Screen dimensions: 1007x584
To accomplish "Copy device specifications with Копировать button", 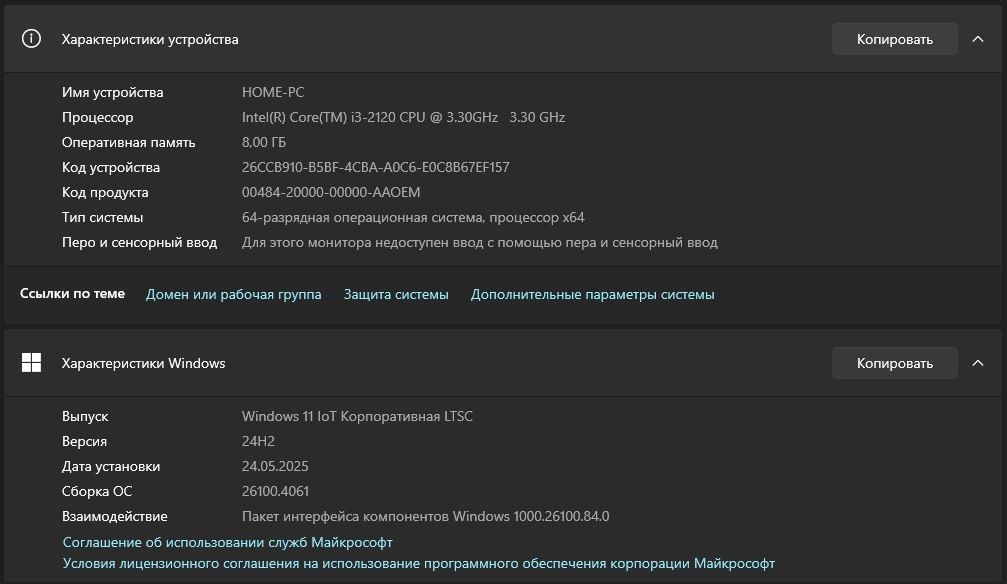I will [x=895, y=39].
